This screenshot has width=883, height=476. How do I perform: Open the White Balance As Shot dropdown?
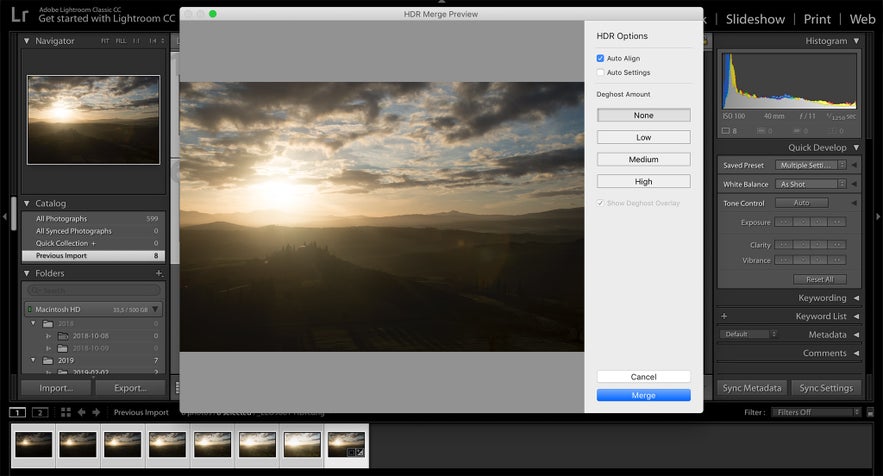click(811, 185)
